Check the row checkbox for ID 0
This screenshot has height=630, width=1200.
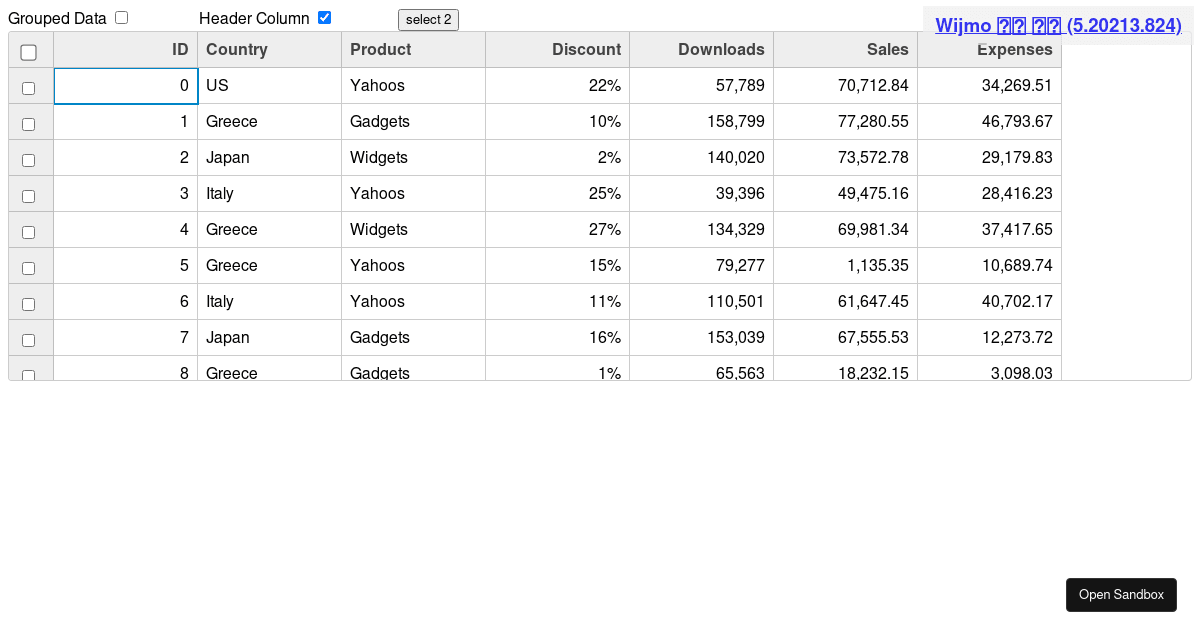(29, 88)
